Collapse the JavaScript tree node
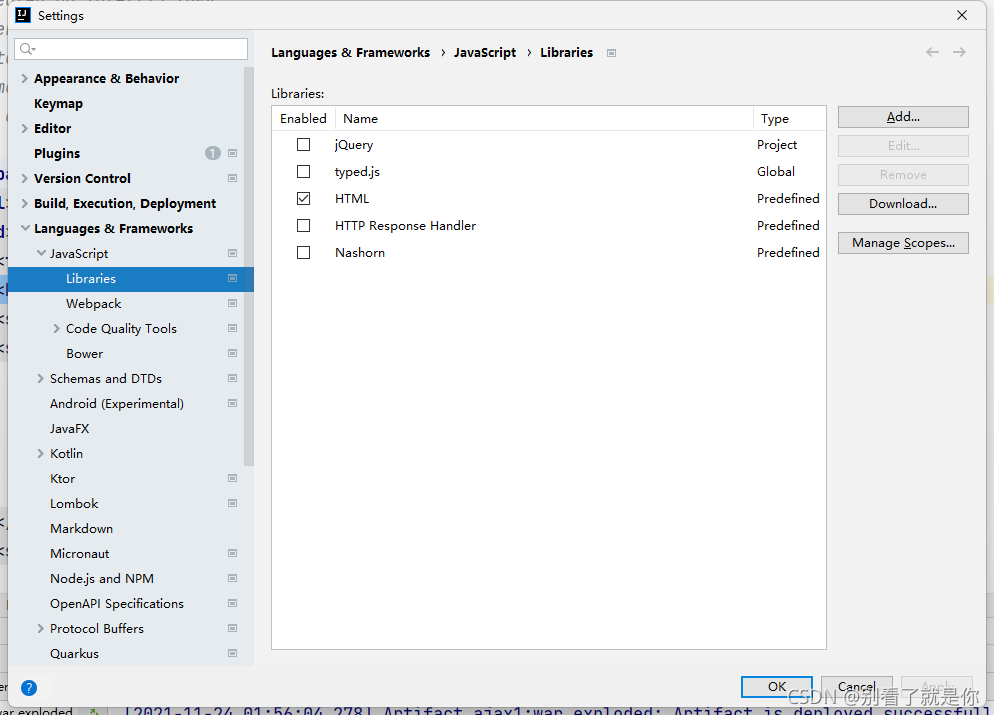The height and width of the screenshot is (715, 994). (x=41, y=254)
